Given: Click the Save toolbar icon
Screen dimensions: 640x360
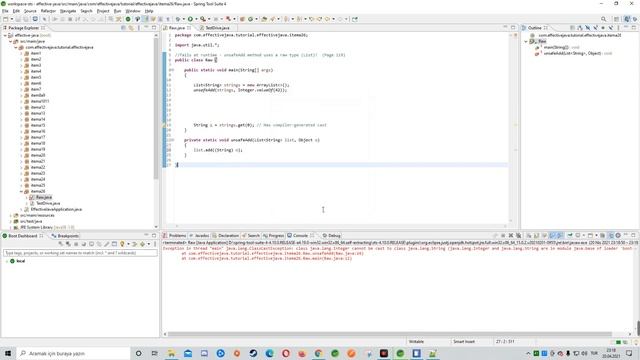Looking at the screenshot, I should 18,19.
